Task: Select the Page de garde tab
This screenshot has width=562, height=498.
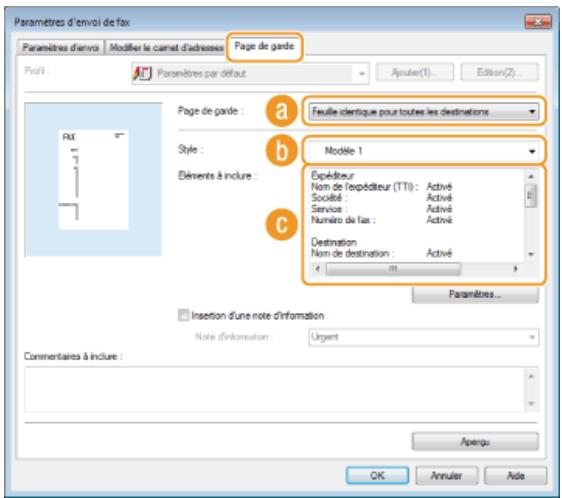Action: point(264,46)
